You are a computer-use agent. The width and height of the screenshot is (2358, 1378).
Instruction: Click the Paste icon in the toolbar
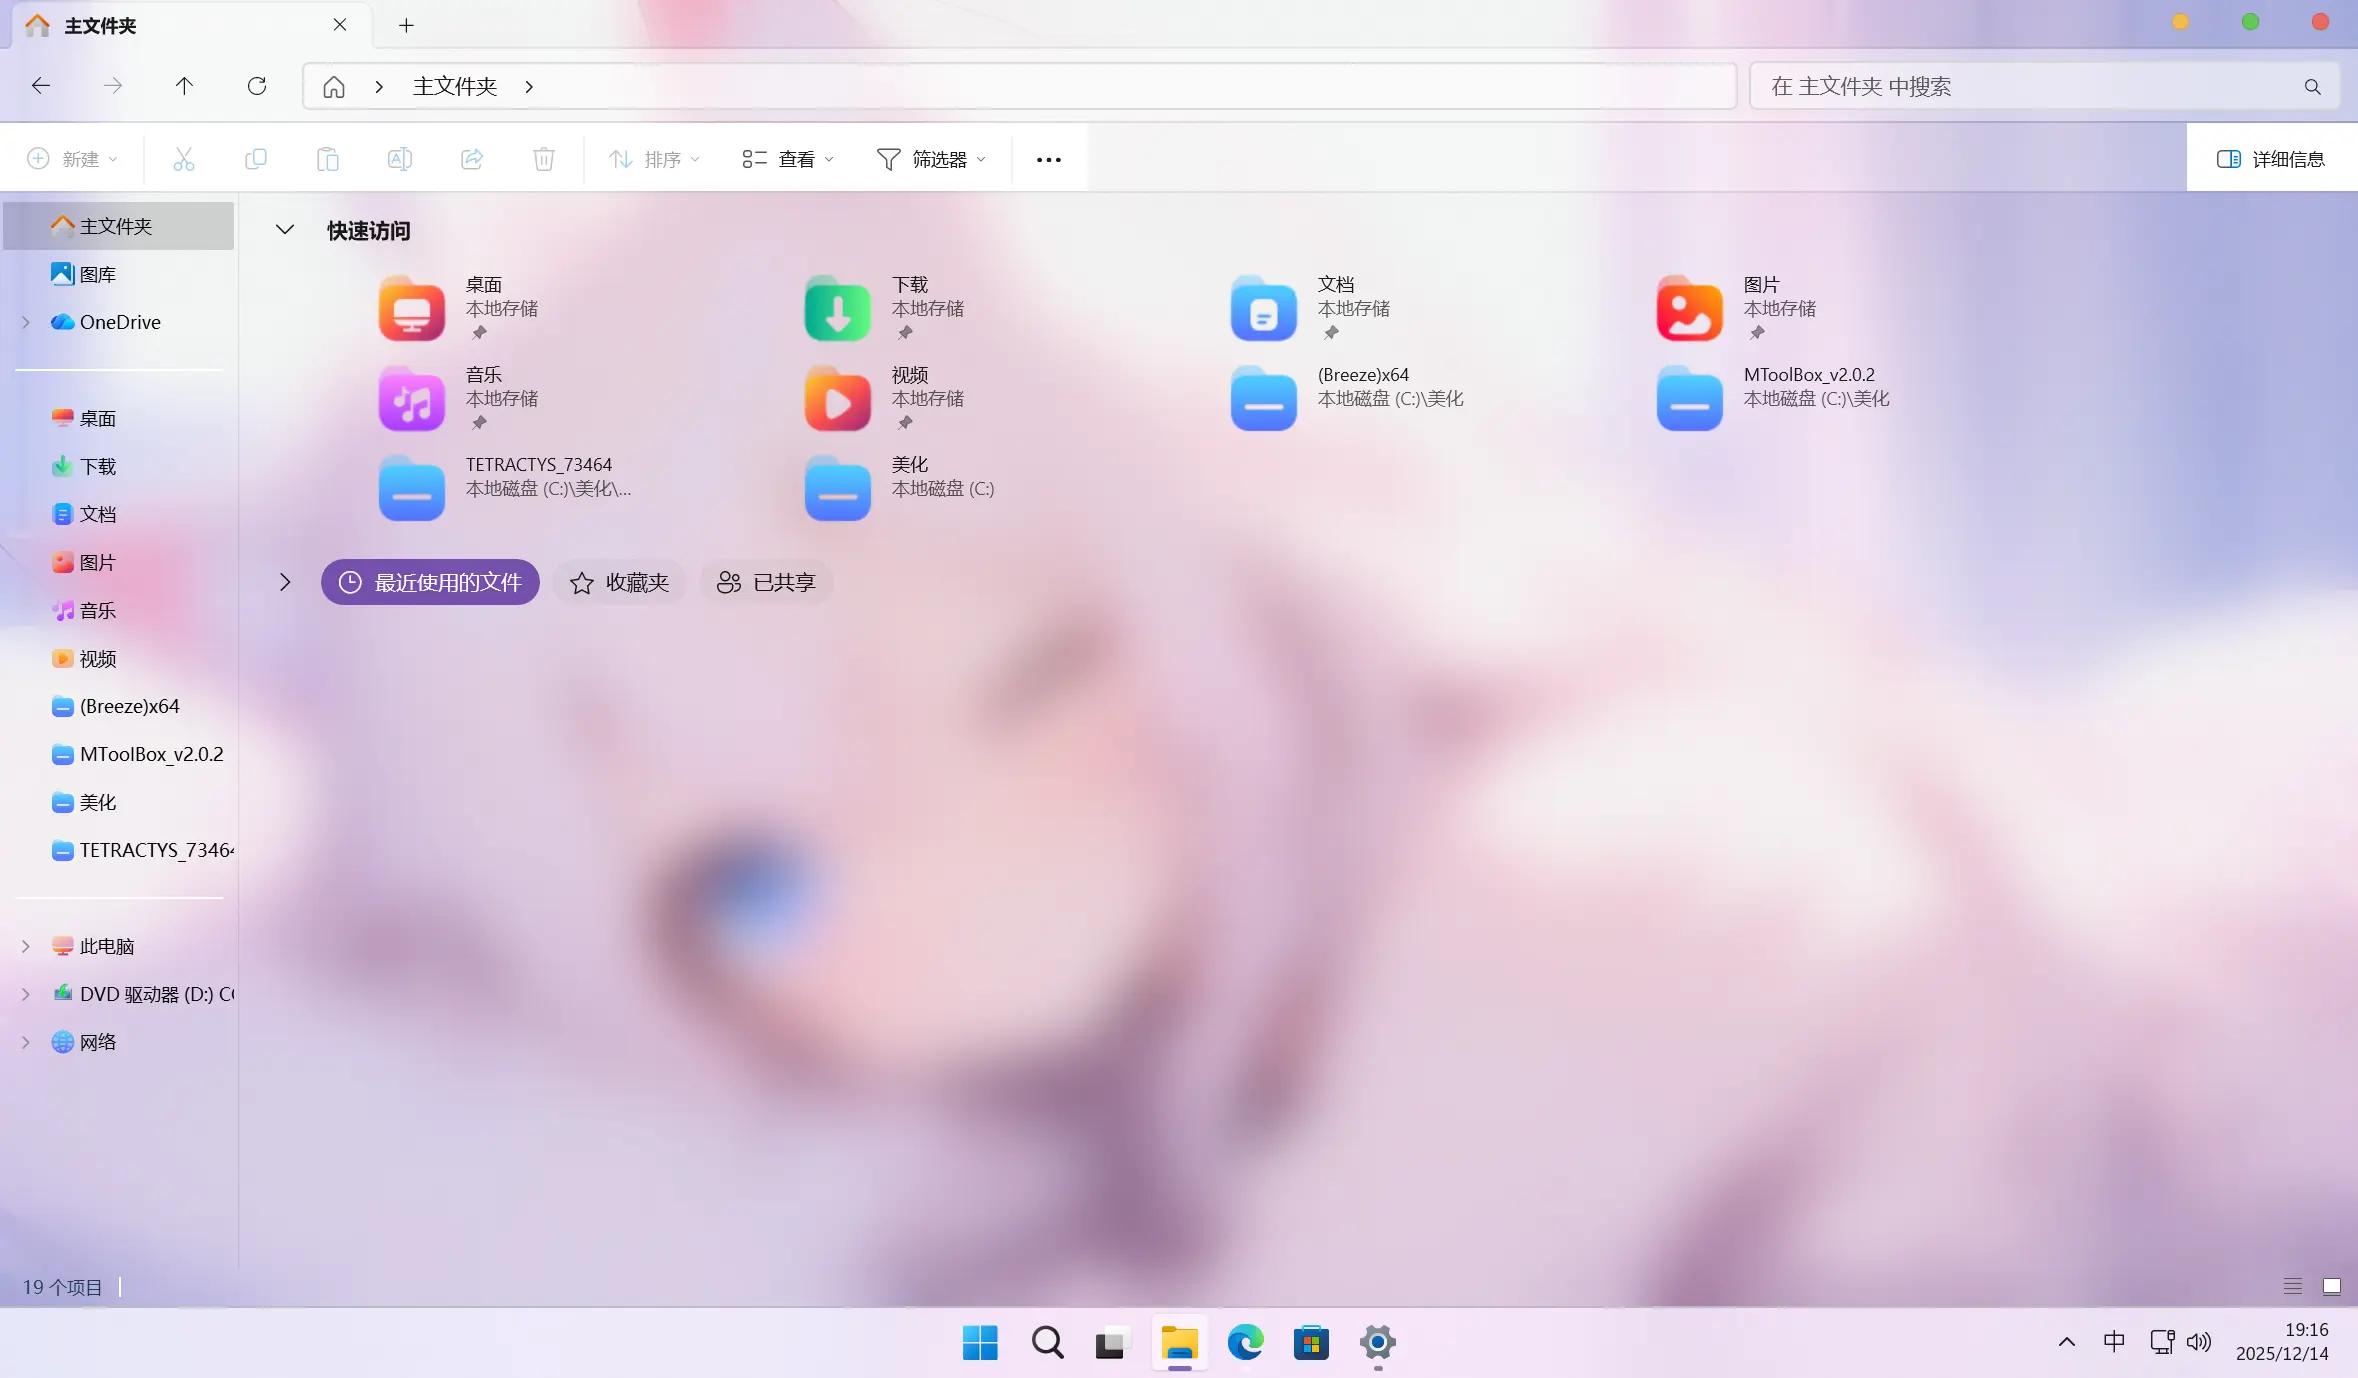tap(328, 158)
